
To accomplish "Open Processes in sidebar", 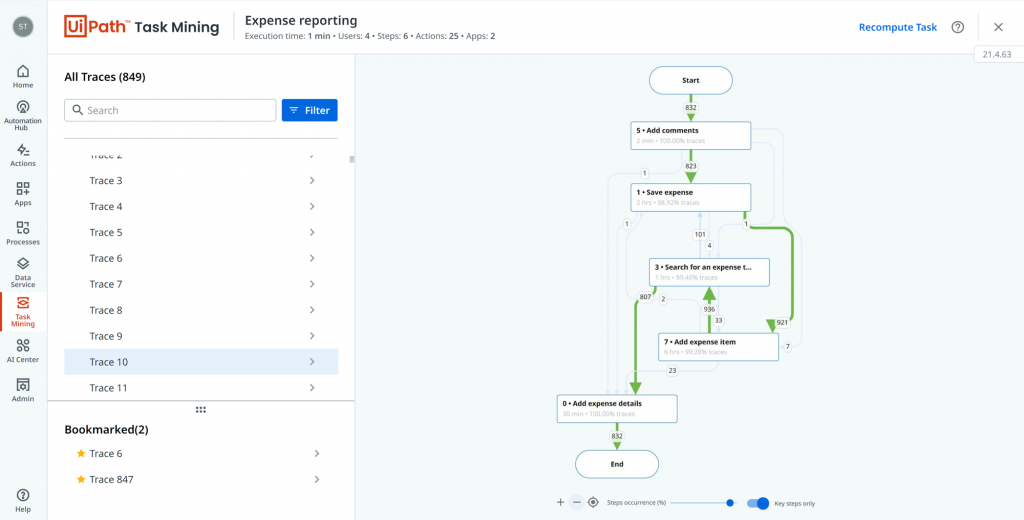I will coord(24,233).
